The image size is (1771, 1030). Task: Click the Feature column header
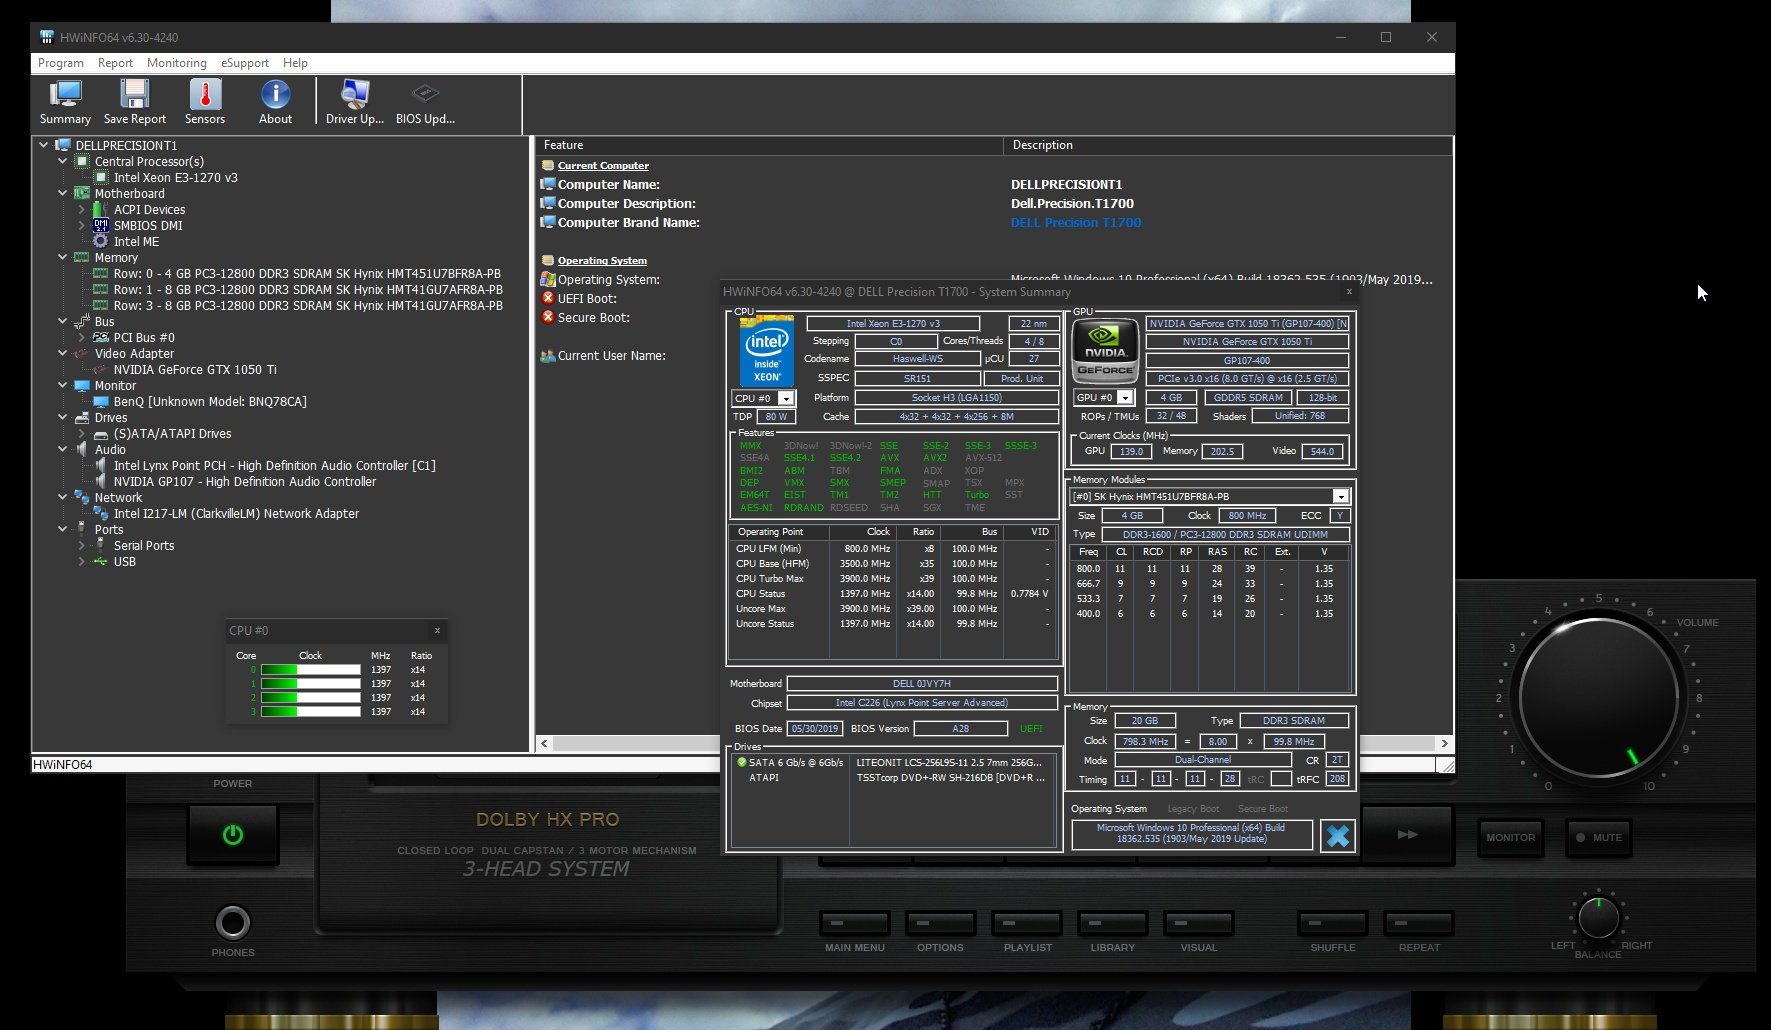coord(769,145)
